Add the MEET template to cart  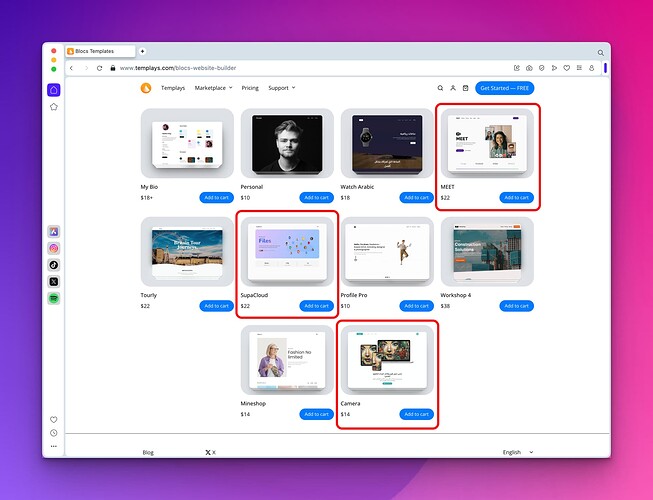click(x=517, y=197)
